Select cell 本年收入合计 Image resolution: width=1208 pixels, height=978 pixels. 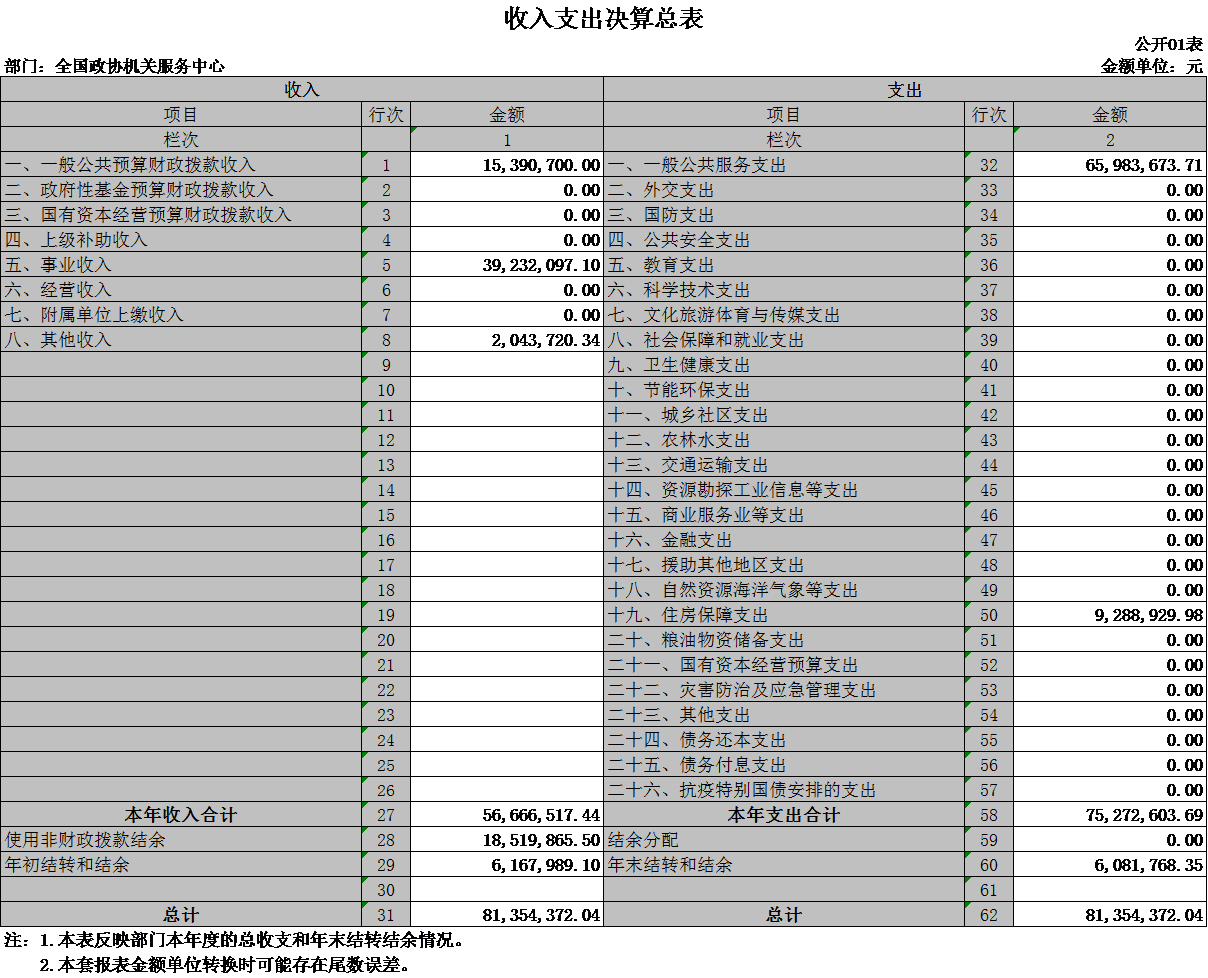181,815
